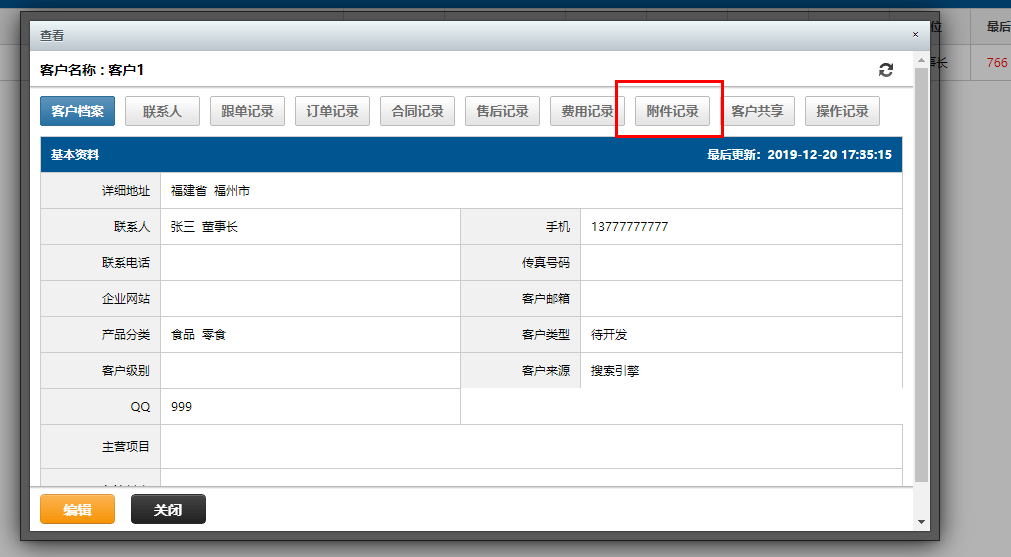Open the 联系人 tab

[x=162, y=111]
